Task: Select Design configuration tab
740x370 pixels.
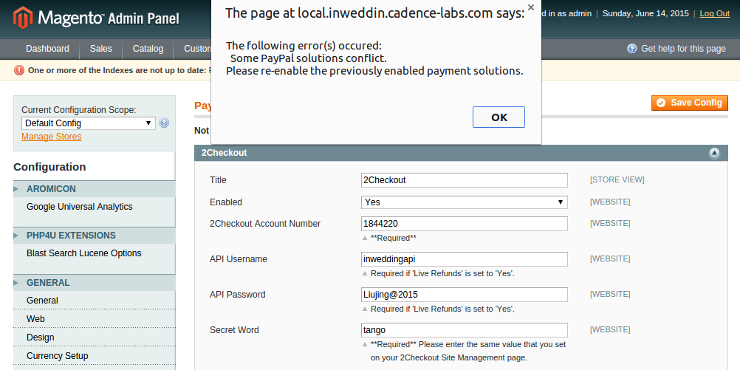Action: tap(40, 337)
